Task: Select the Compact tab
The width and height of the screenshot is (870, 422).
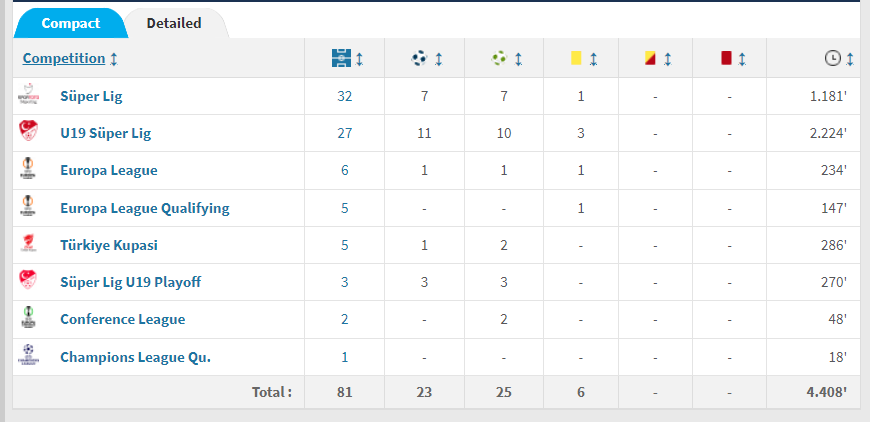Action: click(x=70, y=23)
